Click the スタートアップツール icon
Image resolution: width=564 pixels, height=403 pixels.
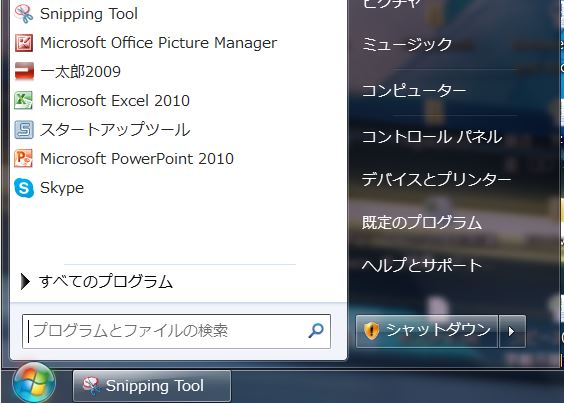click(24, 130)
